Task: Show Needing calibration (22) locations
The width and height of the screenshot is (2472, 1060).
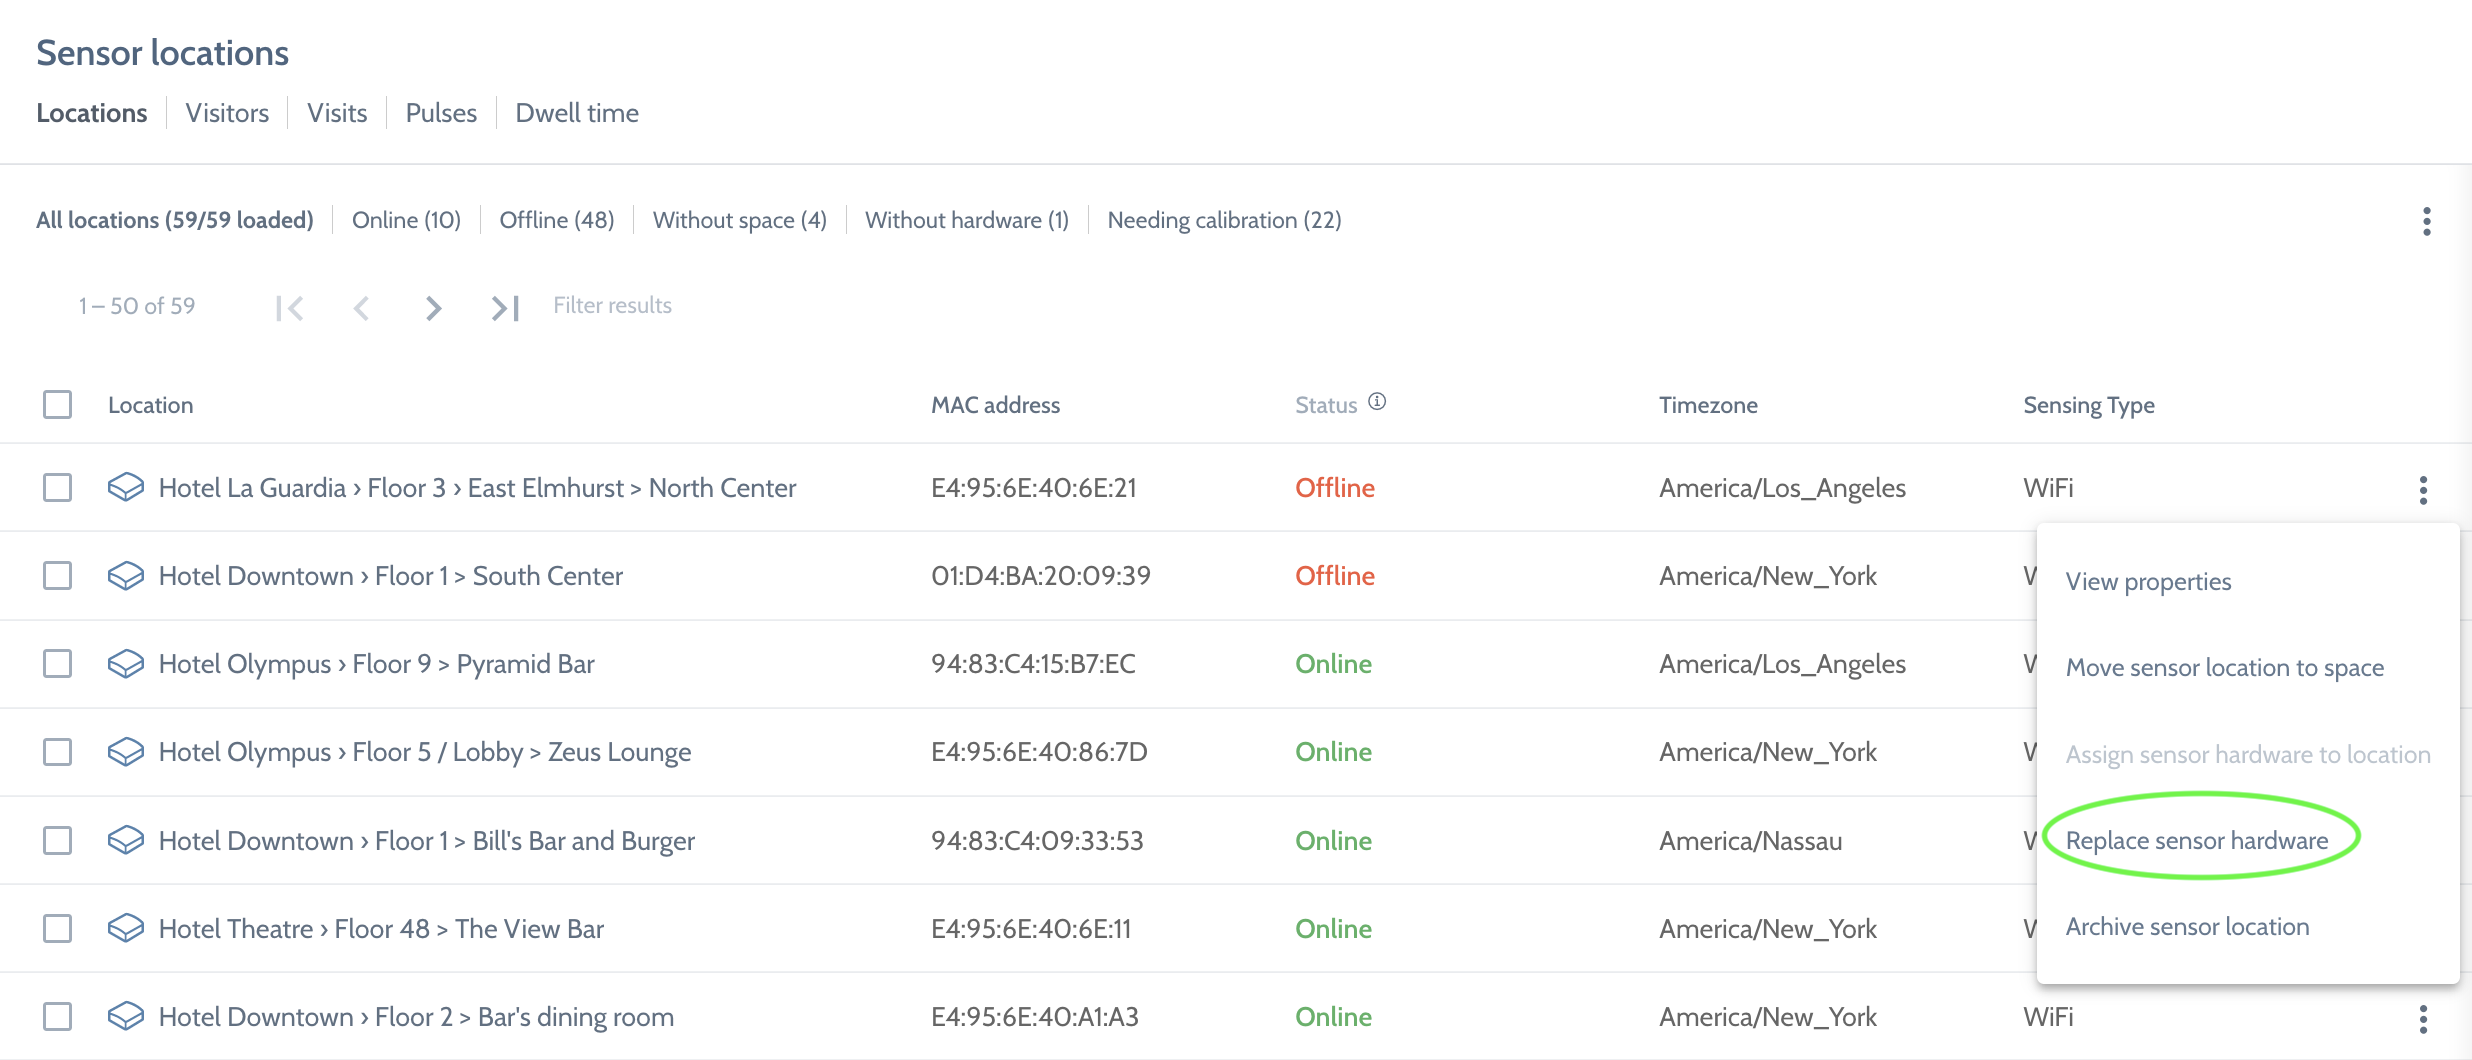Action: (x=1224, y=220)
